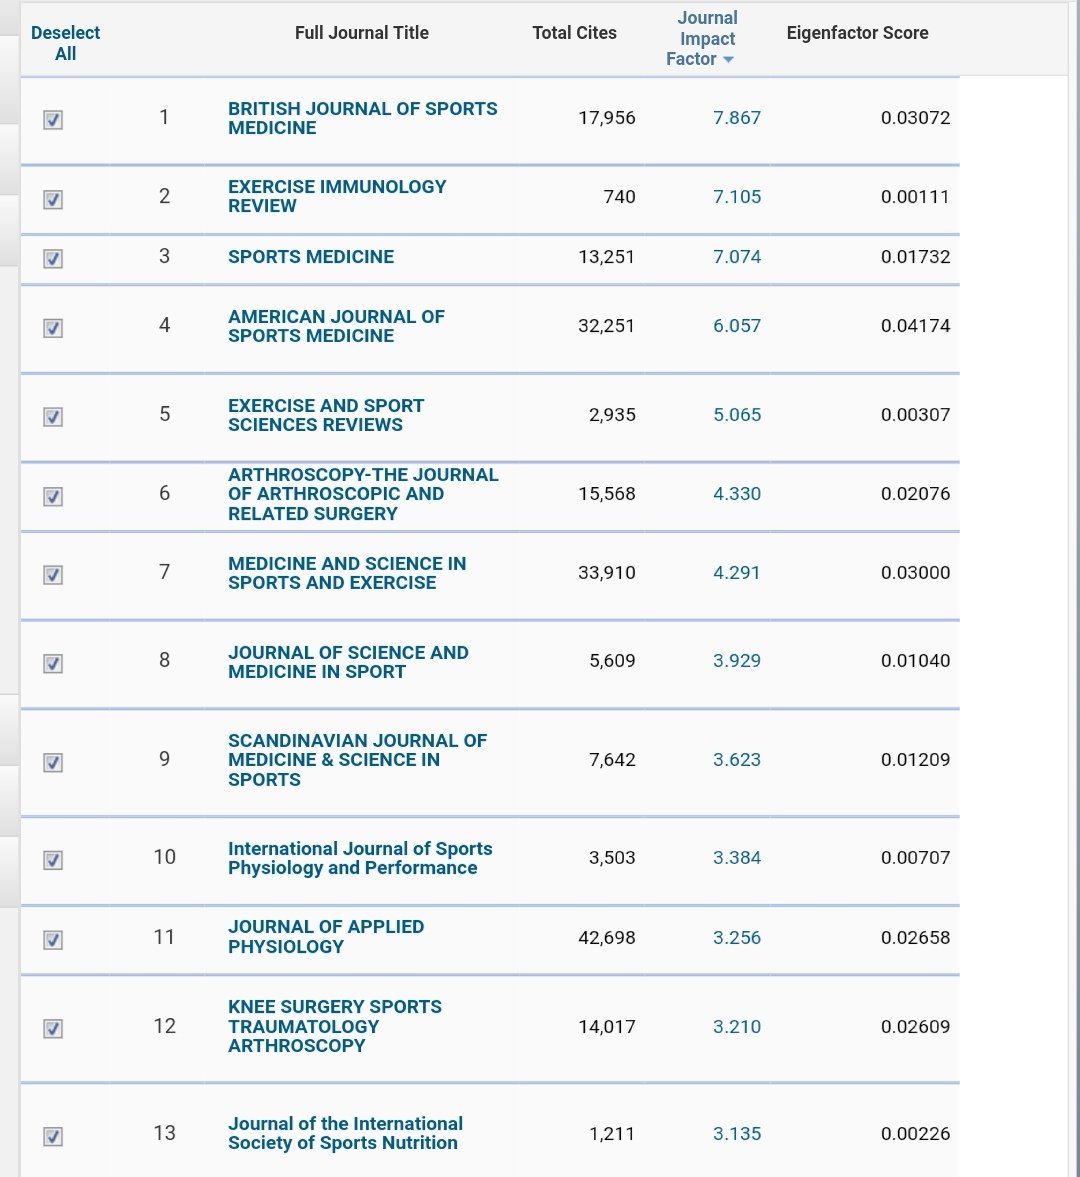1080x1177 pixels.
Task: Select eigenfactor score 0.02609
Action: click(x=916, y=1026)
